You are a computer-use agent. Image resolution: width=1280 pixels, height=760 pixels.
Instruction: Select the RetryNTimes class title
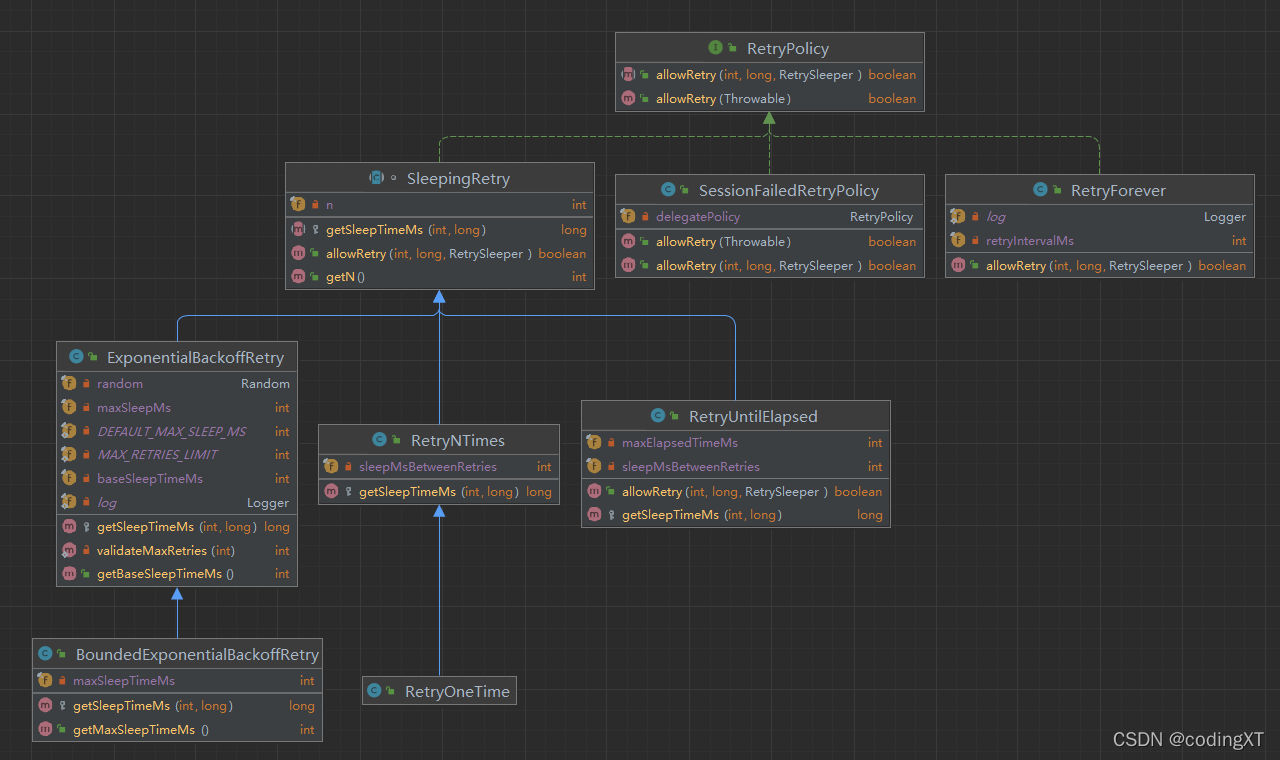(458, 440)
